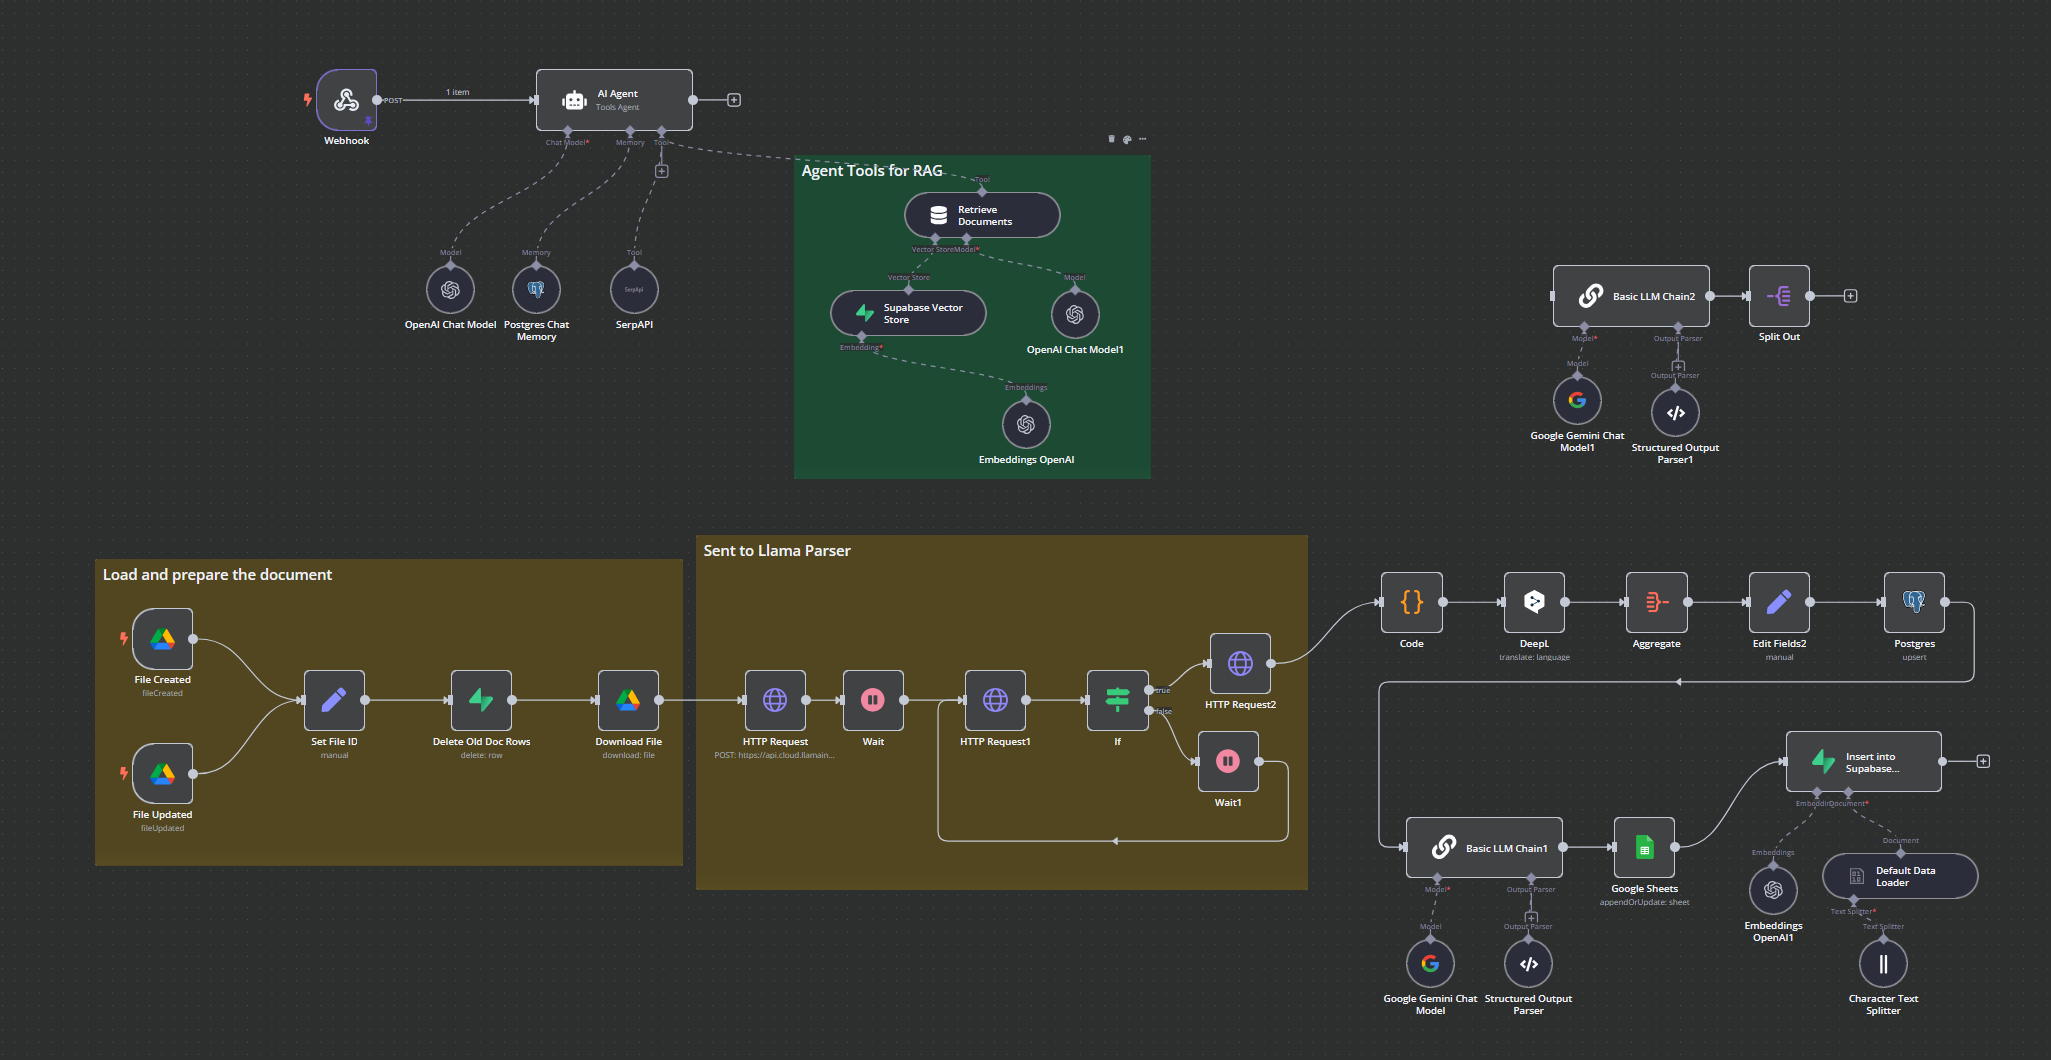Delete the RAG sticky note via trash icon
Screen dimensions: 2051x1060
[x=1111, y=139]
